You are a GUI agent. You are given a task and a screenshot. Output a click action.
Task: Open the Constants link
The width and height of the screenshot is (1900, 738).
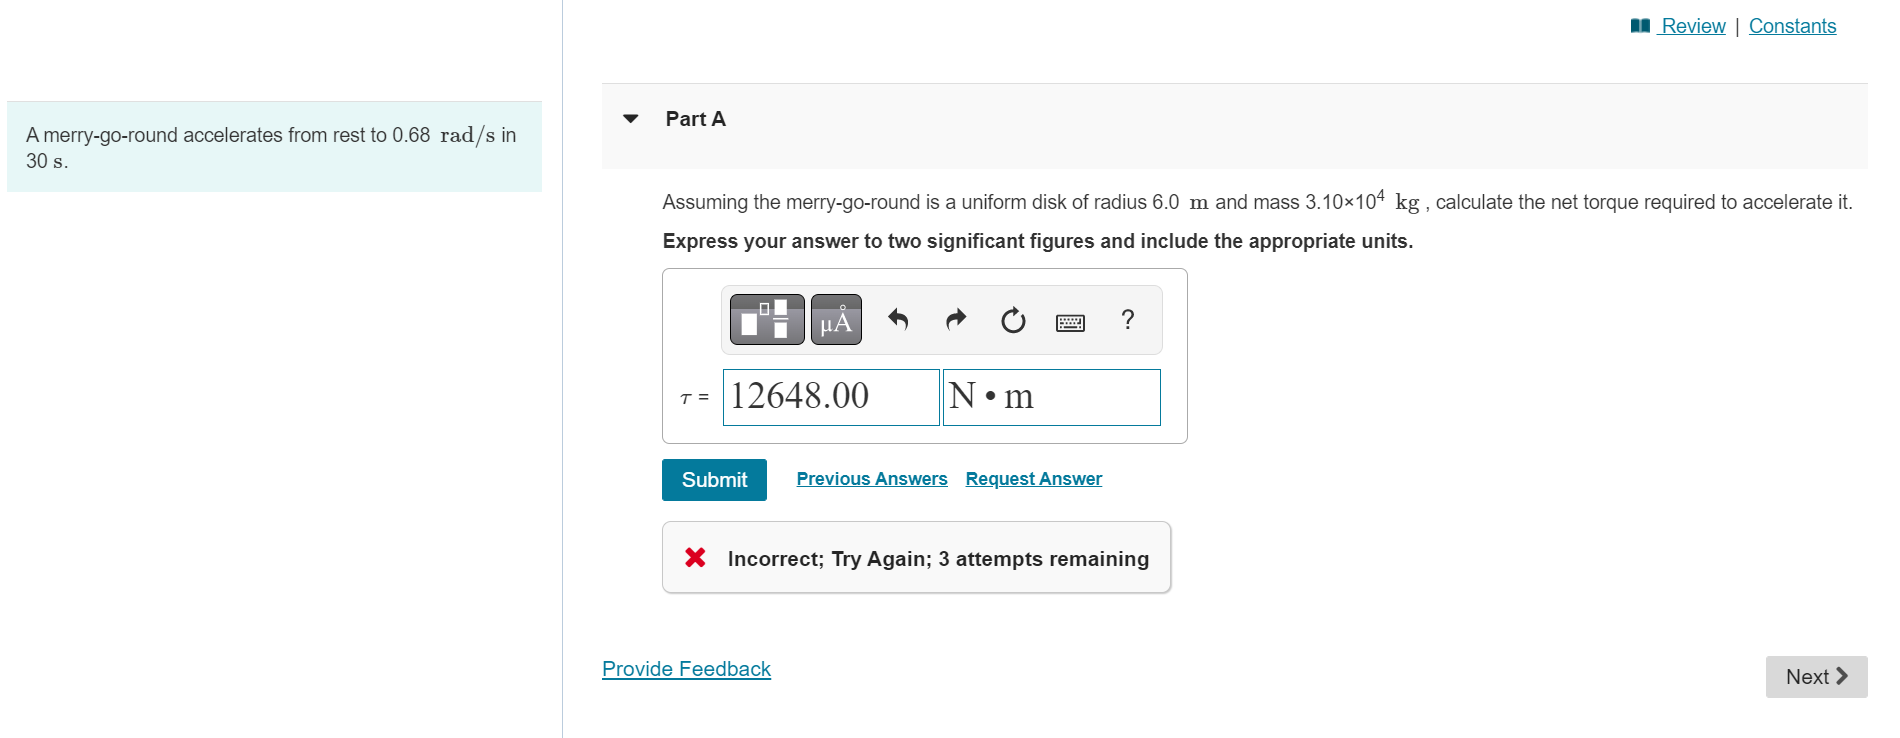click(1792, 26)
